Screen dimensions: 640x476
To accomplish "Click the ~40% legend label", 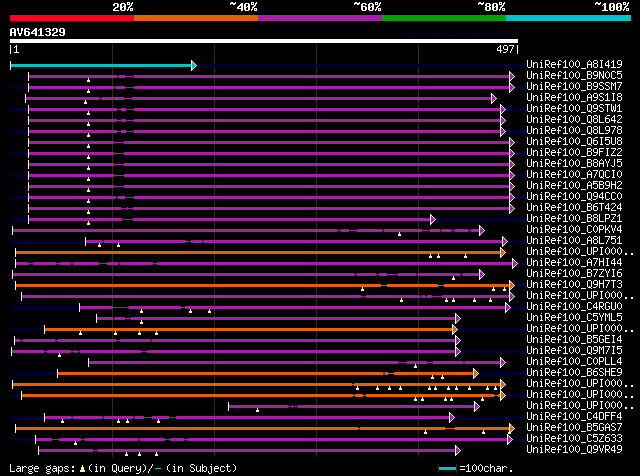I will tap(243, 7).
